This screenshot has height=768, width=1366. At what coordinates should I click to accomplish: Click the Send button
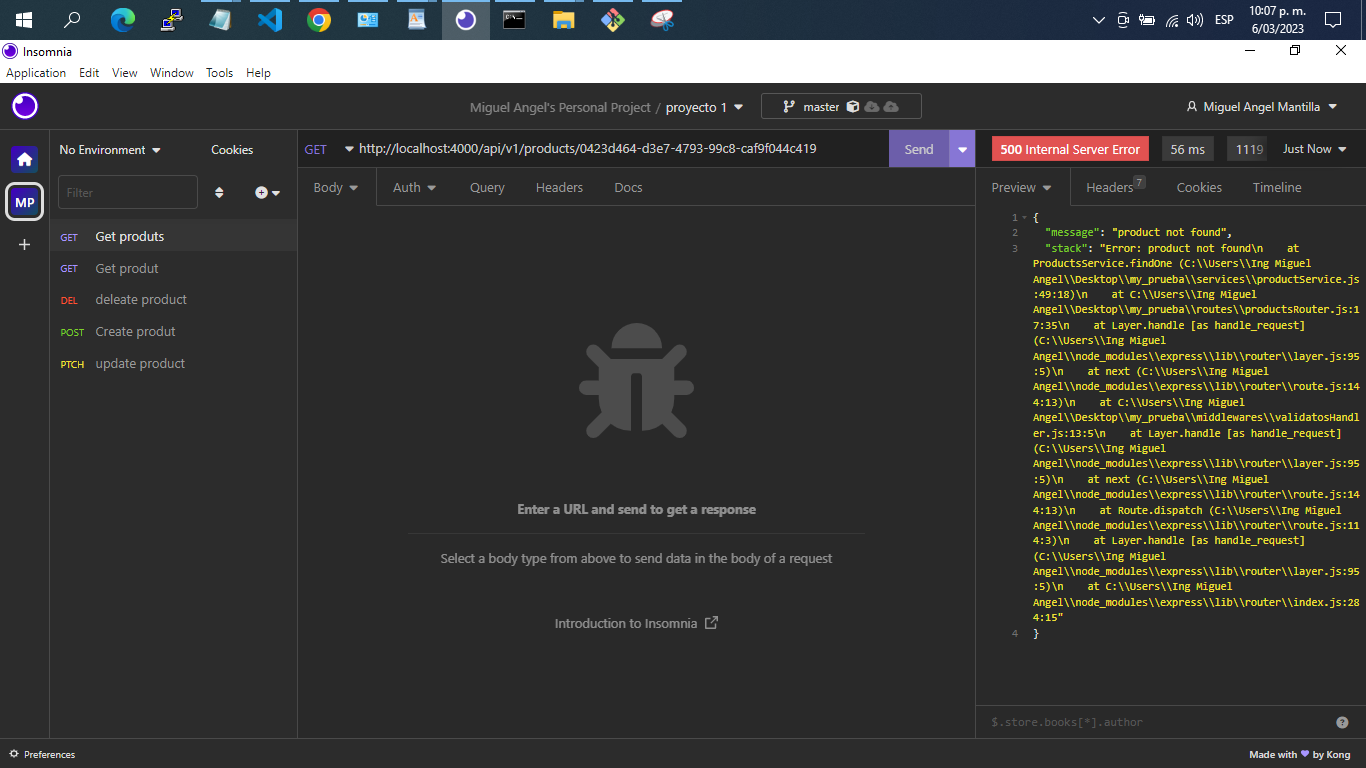pyautogui.click(x=918, y=148)
